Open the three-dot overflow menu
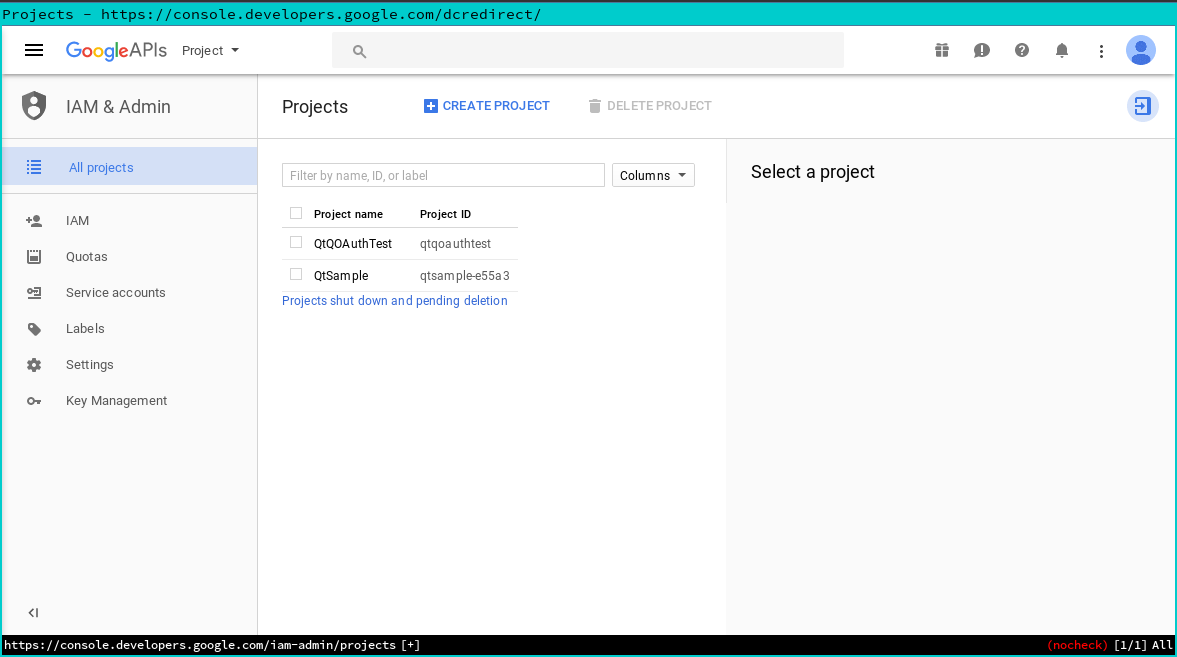 click(x=1101, y=50)
